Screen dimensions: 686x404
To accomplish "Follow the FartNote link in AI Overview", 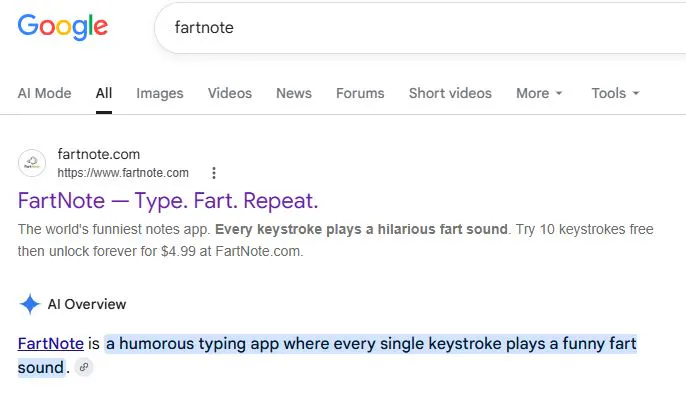I will [51, 344].
